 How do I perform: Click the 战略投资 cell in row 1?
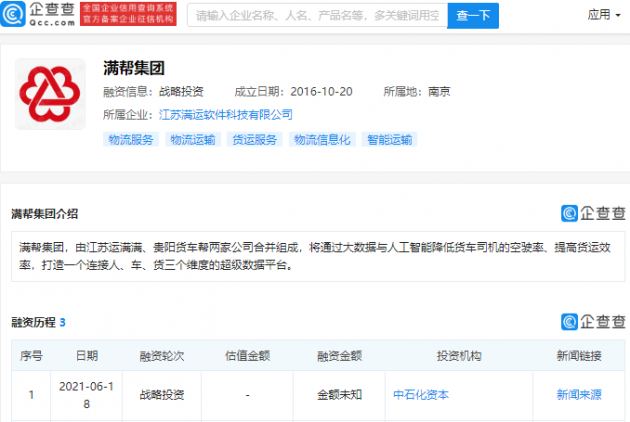tap(162, 395)
